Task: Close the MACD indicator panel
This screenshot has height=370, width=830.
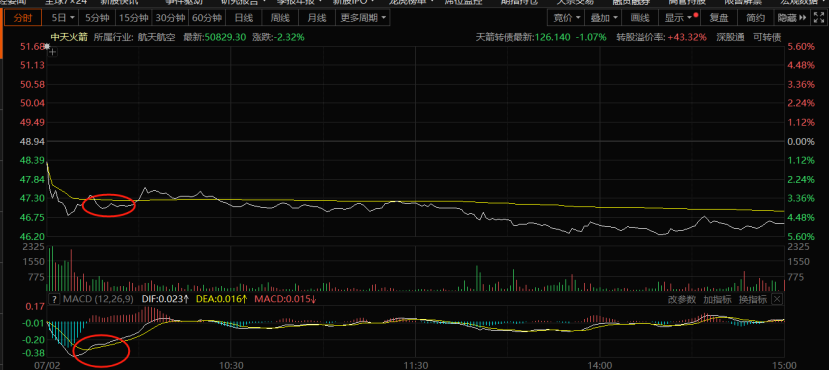Action: tap(777, 300)
